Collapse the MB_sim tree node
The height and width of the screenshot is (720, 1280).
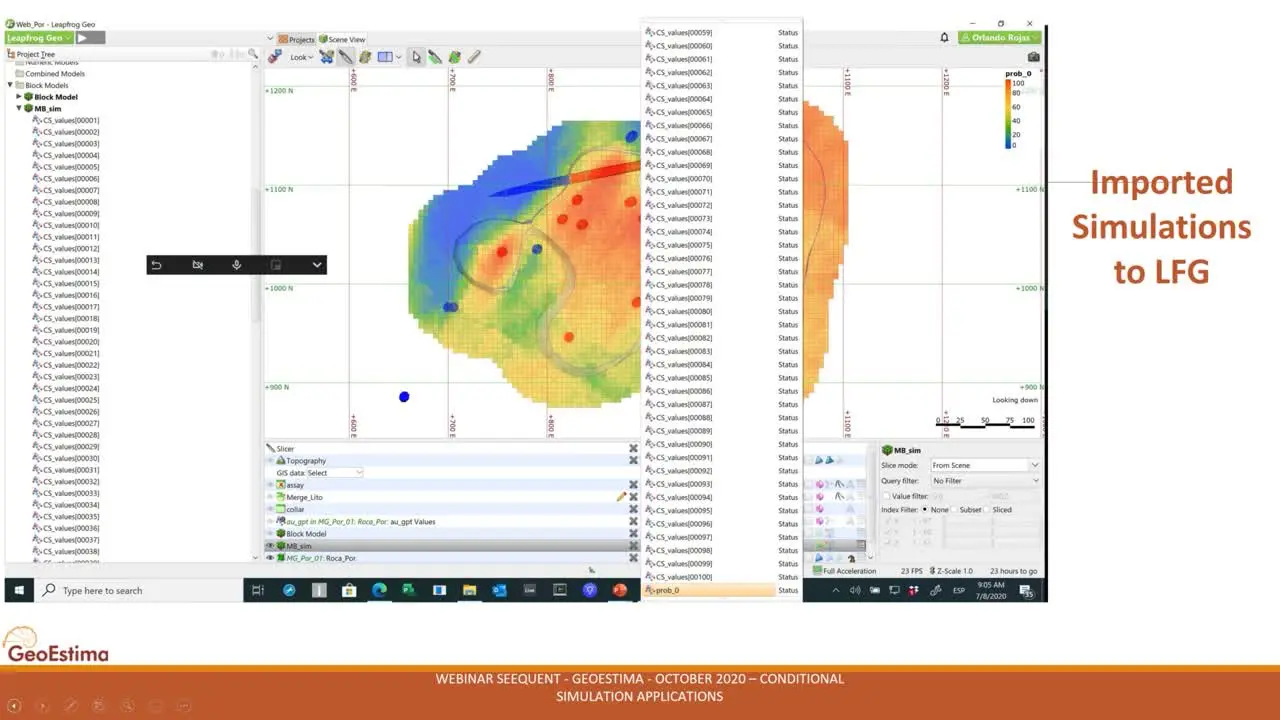click(18, 108)
